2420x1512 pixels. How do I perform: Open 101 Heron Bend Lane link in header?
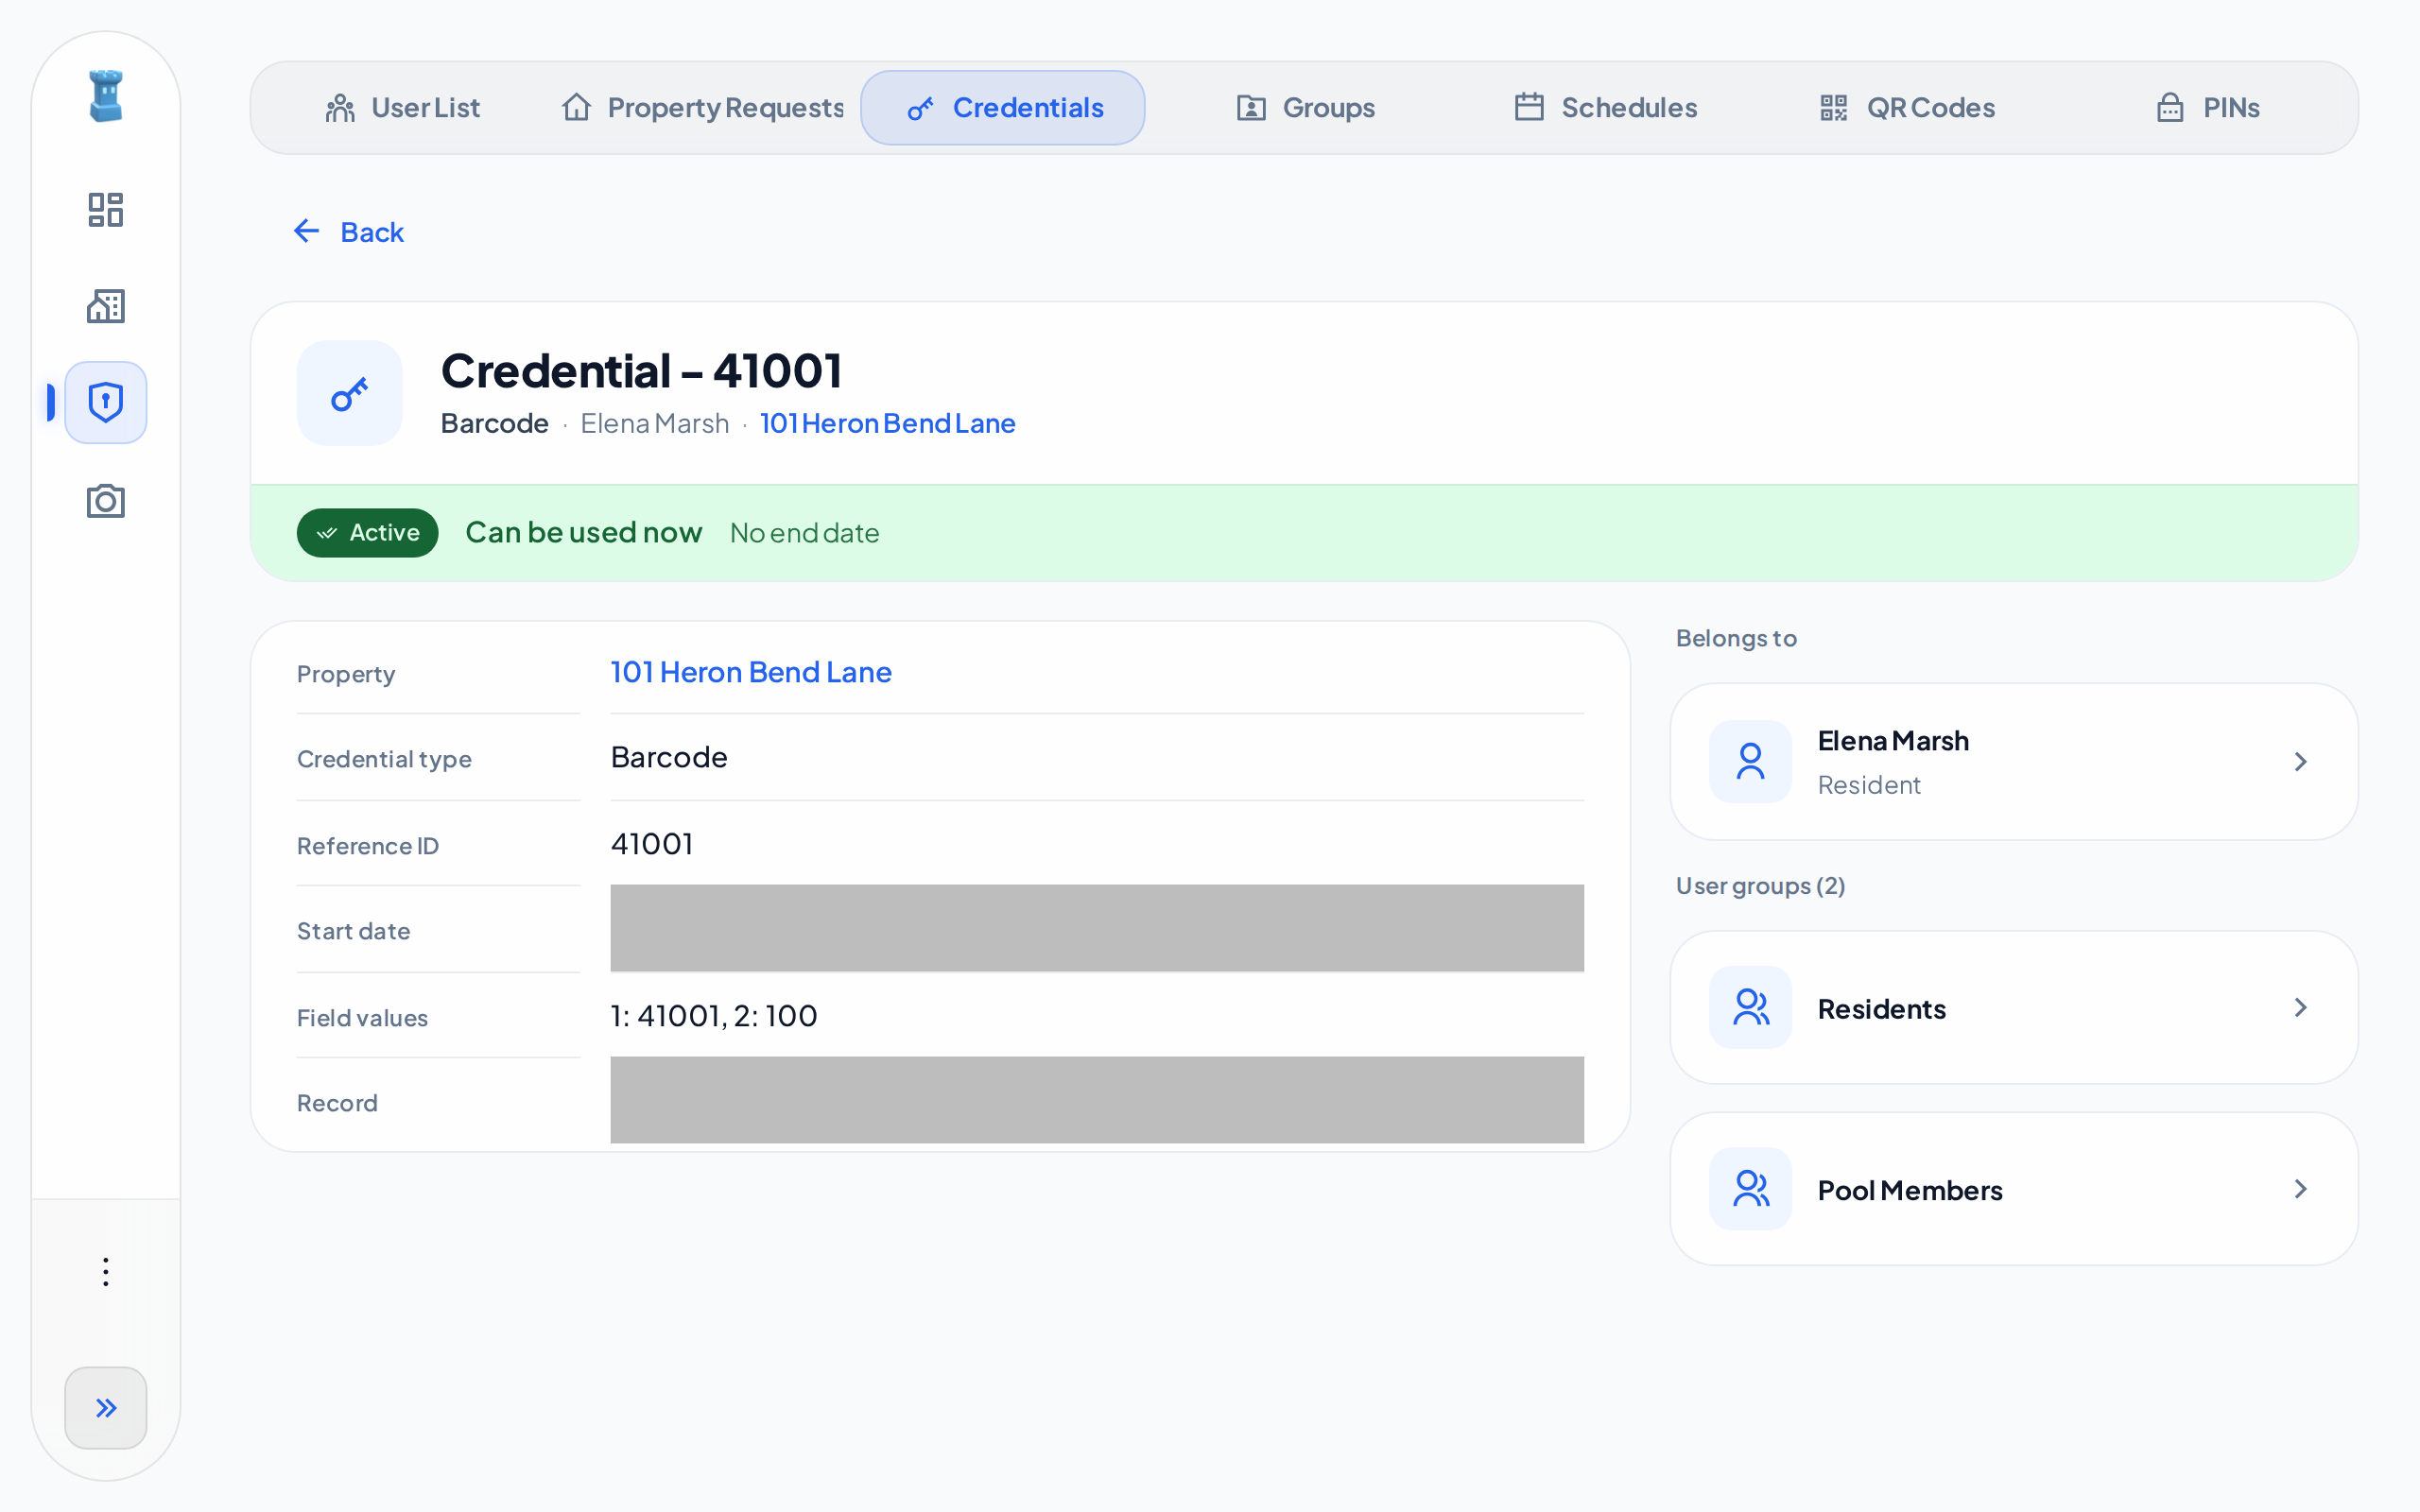888,423
